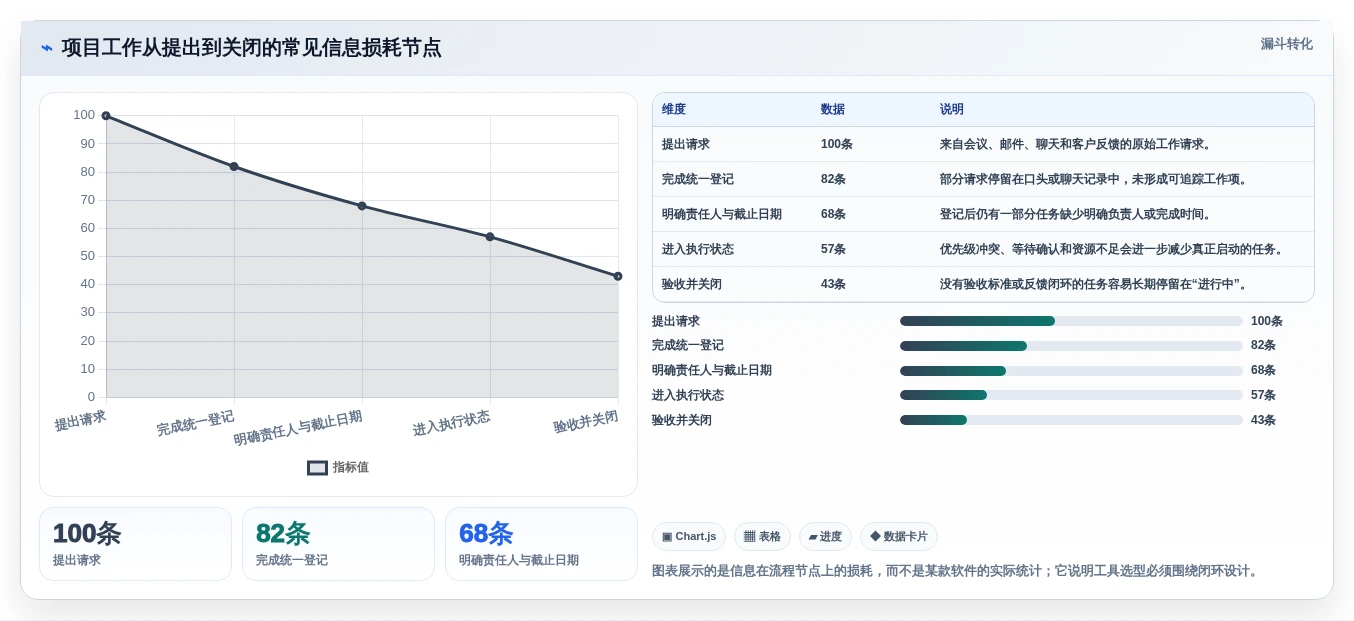Screen dimensions: 1354x621
Task: Click the chart point for 提出请求
Action: [x=106, y=116]
